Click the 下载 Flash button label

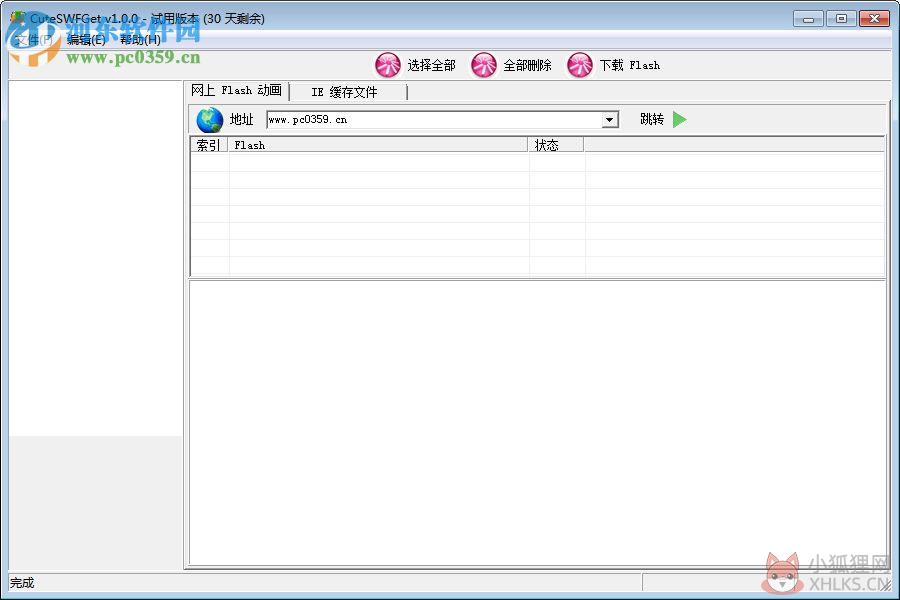(x=630, y=65)
